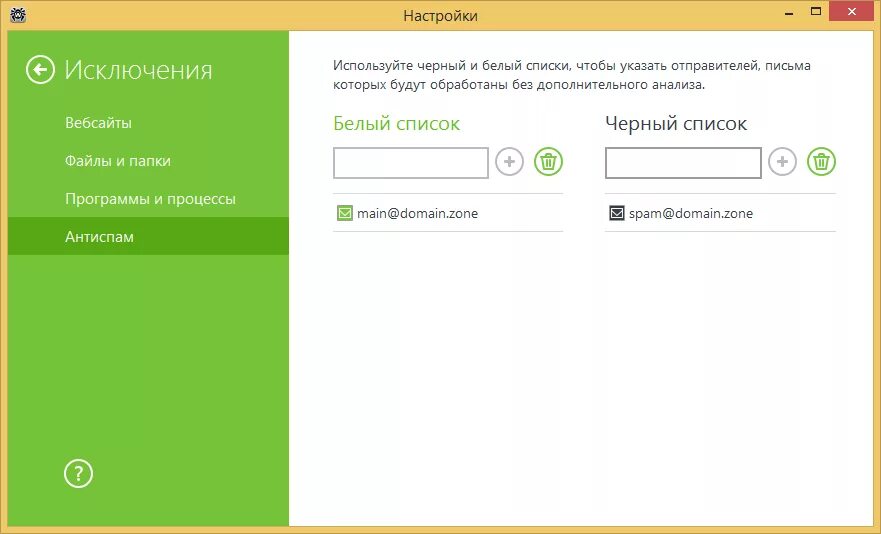Focus the Белый список address input field
This screenshot has width=881, height=534.
(x=411, y=163)
